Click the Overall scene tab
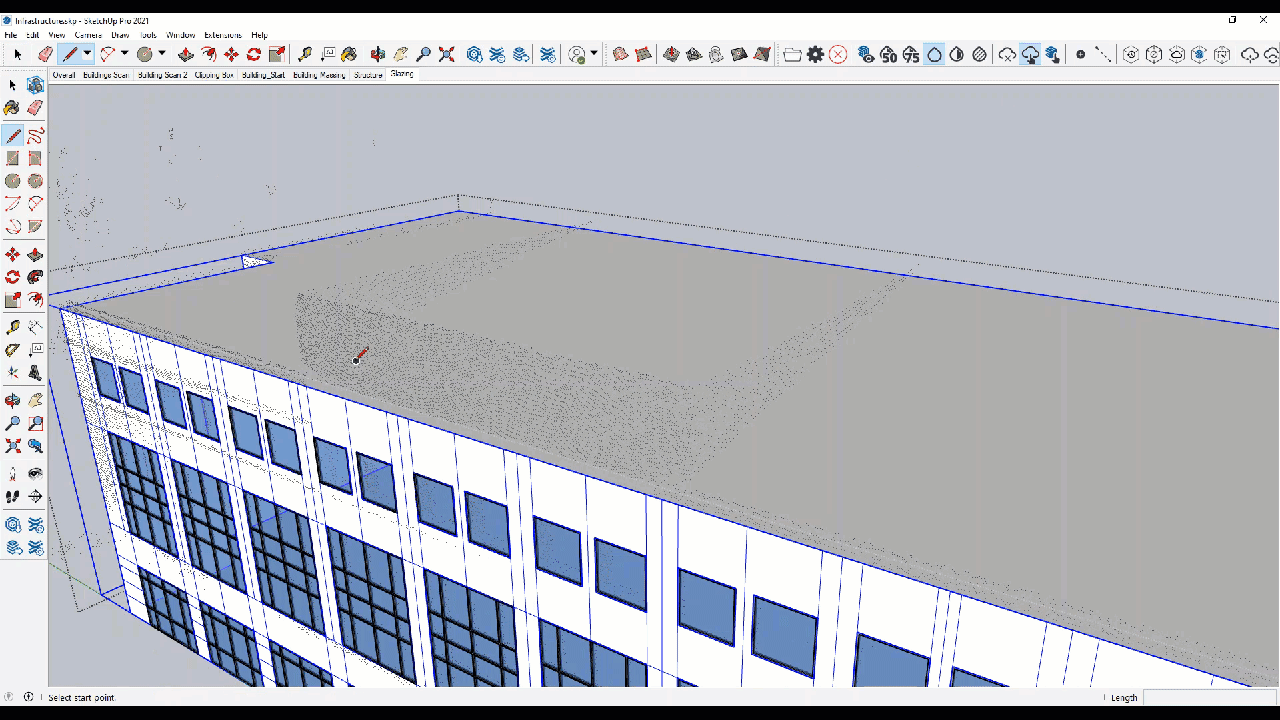Screen dimensions: 1280x720 click(63, 74)
